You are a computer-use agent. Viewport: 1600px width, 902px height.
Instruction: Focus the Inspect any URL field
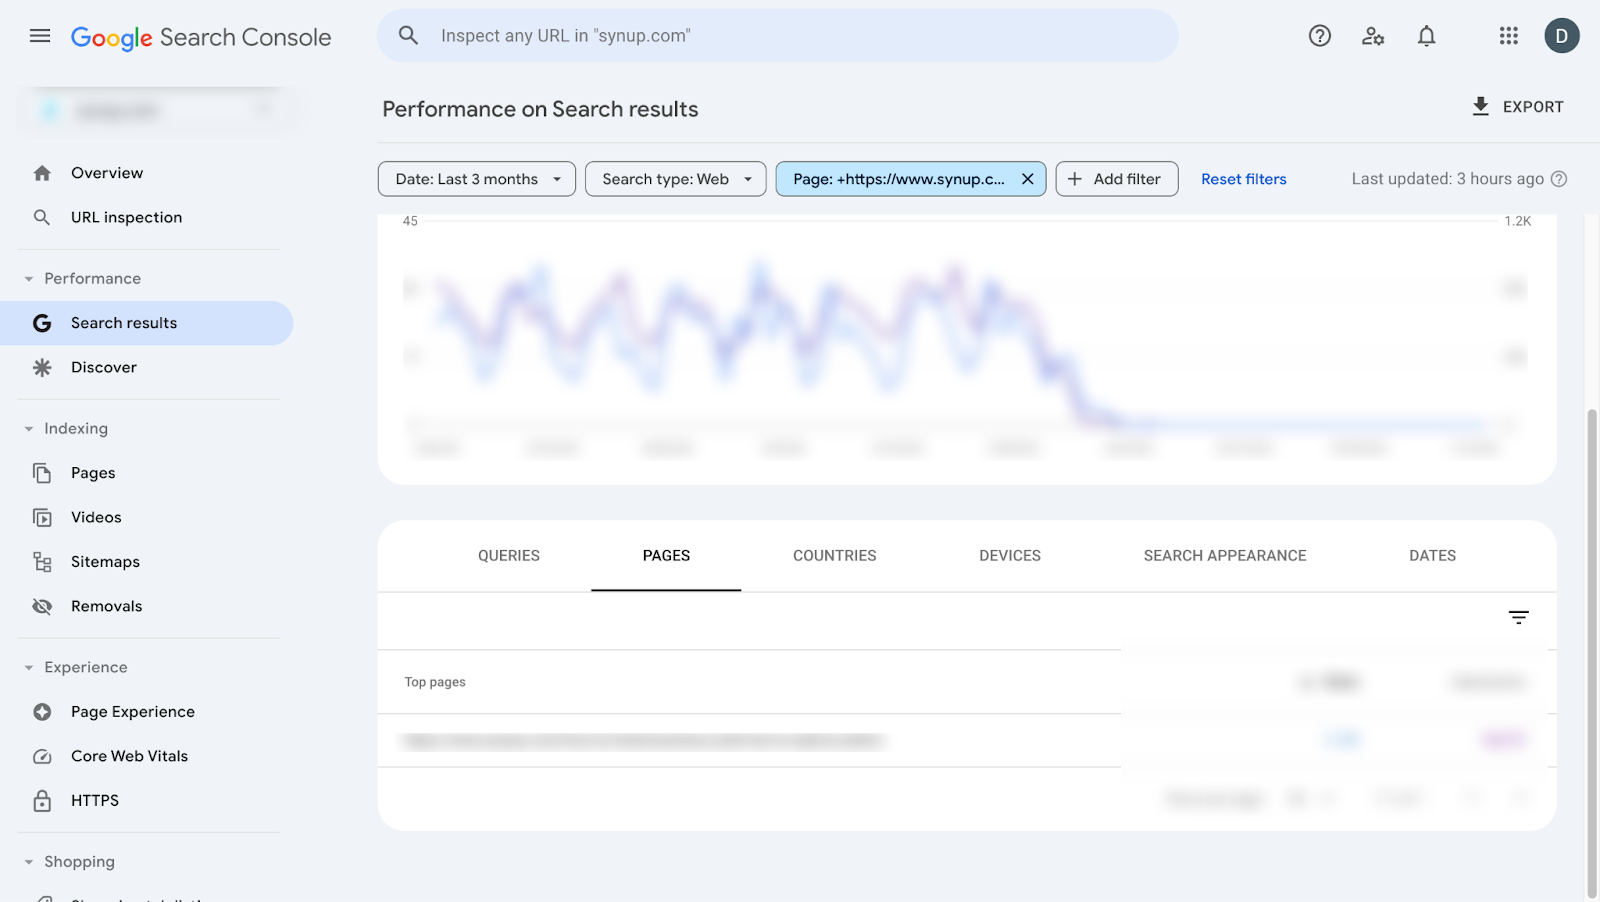pos(777,36)
